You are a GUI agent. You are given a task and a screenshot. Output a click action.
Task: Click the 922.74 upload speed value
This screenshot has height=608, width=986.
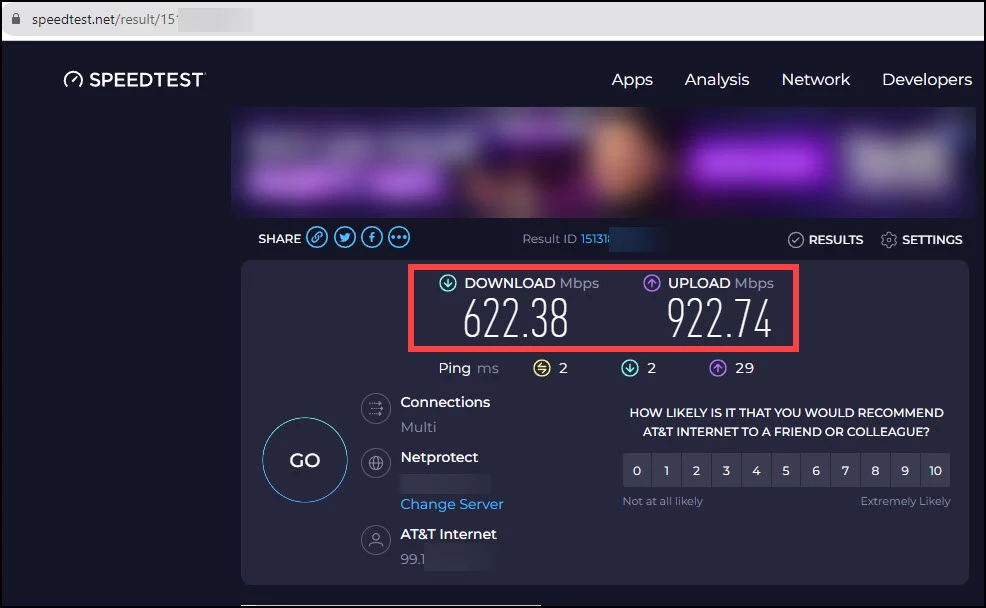coord(719,318)
